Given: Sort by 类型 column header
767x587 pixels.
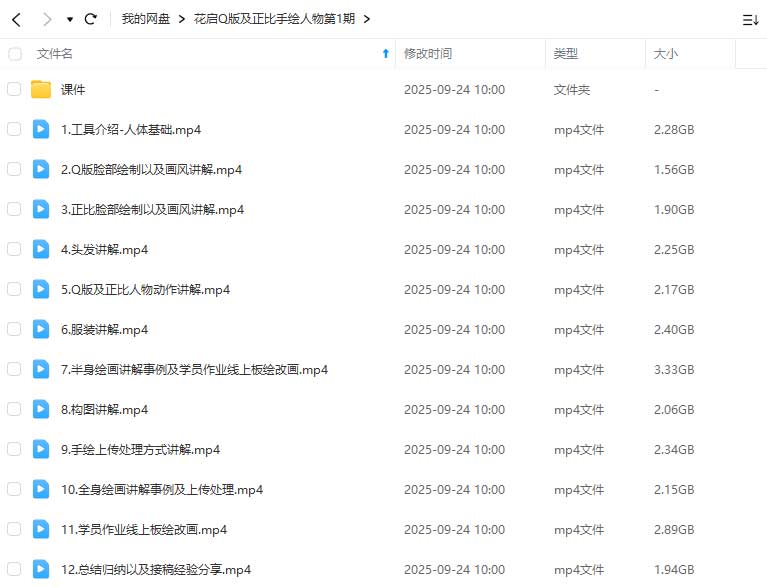Looking at the screenshot, I should 565,54.
